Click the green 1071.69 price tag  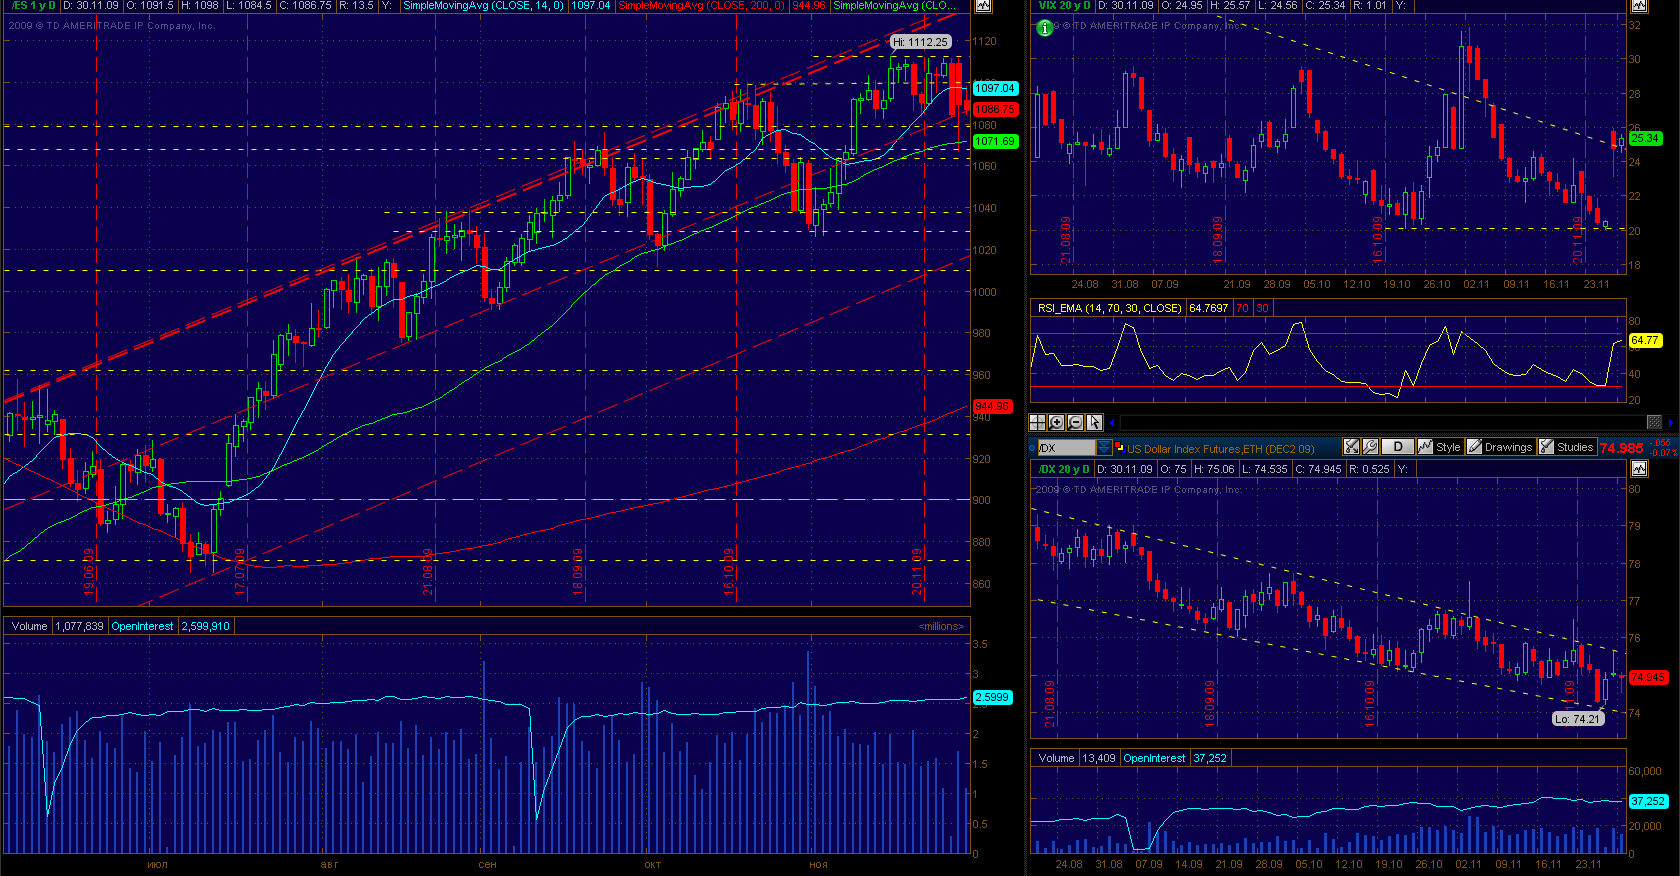click(995, 141)
